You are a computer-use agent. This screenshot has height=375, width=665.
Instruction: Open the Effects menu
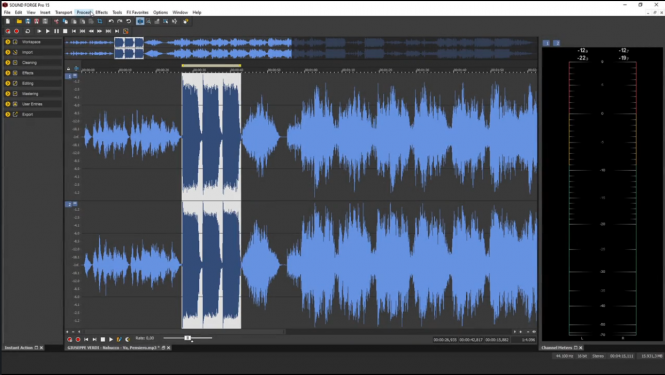(101, 12)
